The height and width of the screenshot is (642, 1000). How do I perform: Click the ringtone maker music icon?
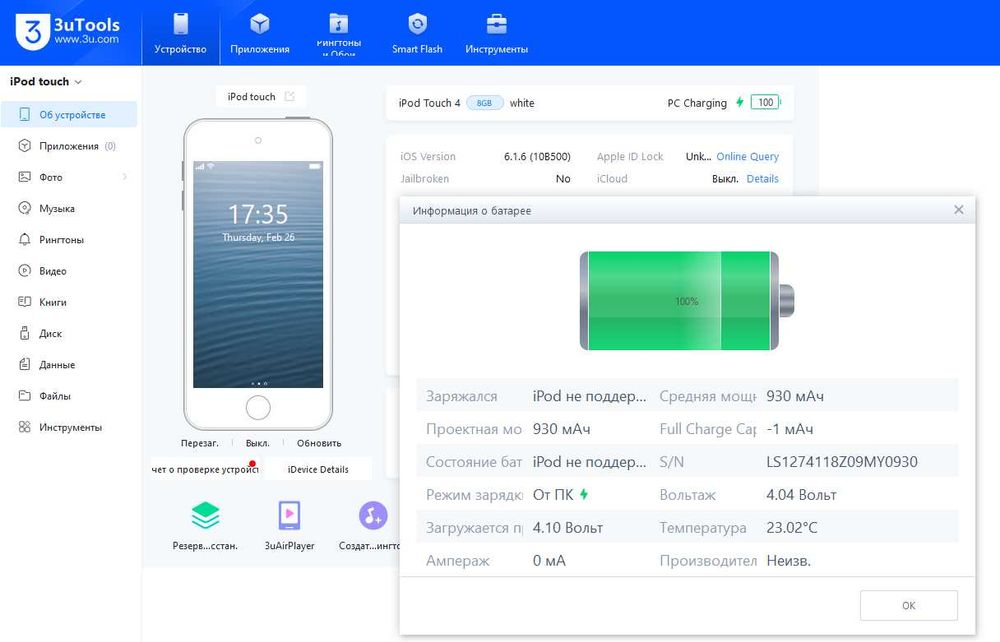373,516
